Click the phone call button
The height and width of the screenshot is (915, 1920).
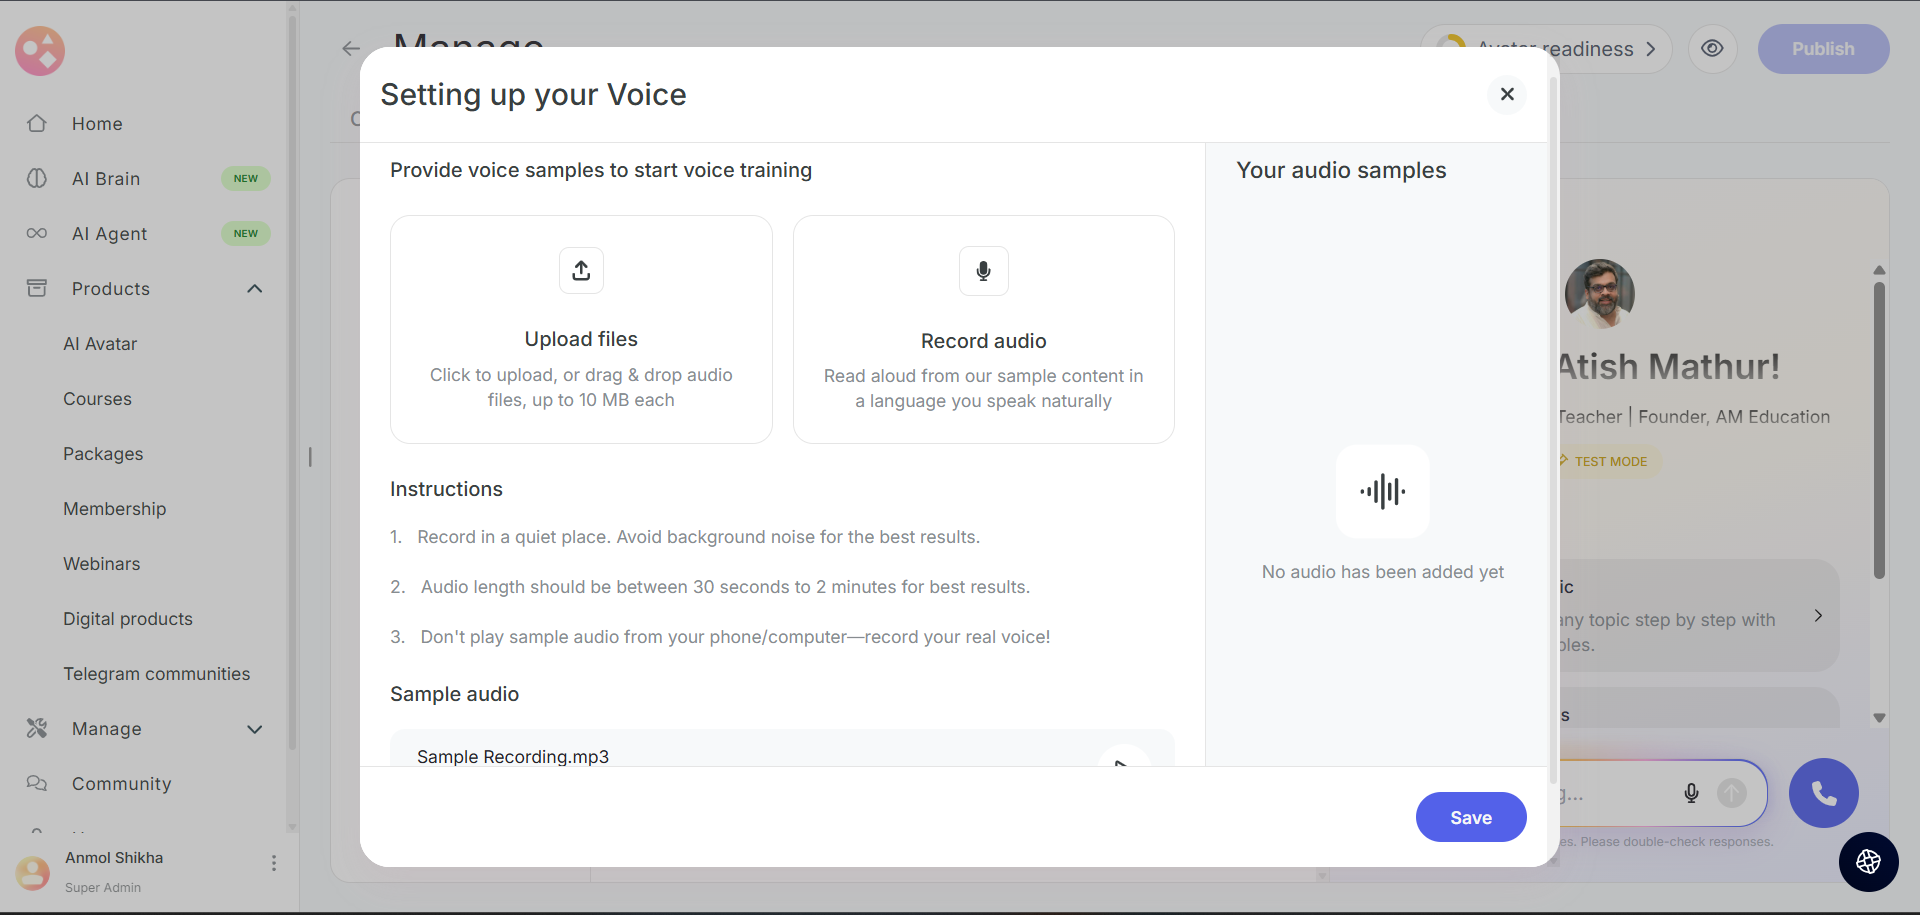tap(1823, 793)
